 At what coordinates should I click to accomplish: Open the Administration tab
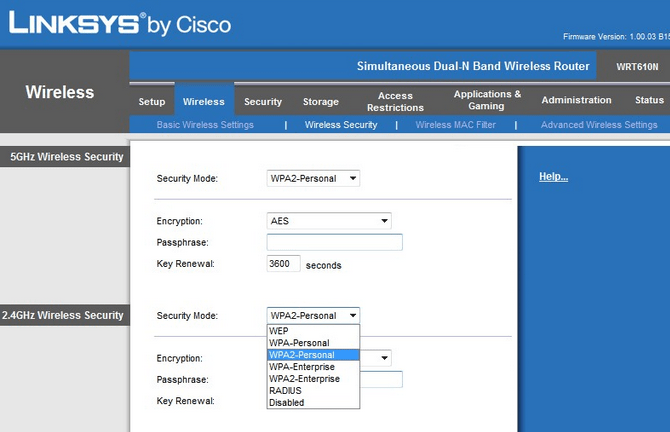pyautogui.click(x=576, y=100)
